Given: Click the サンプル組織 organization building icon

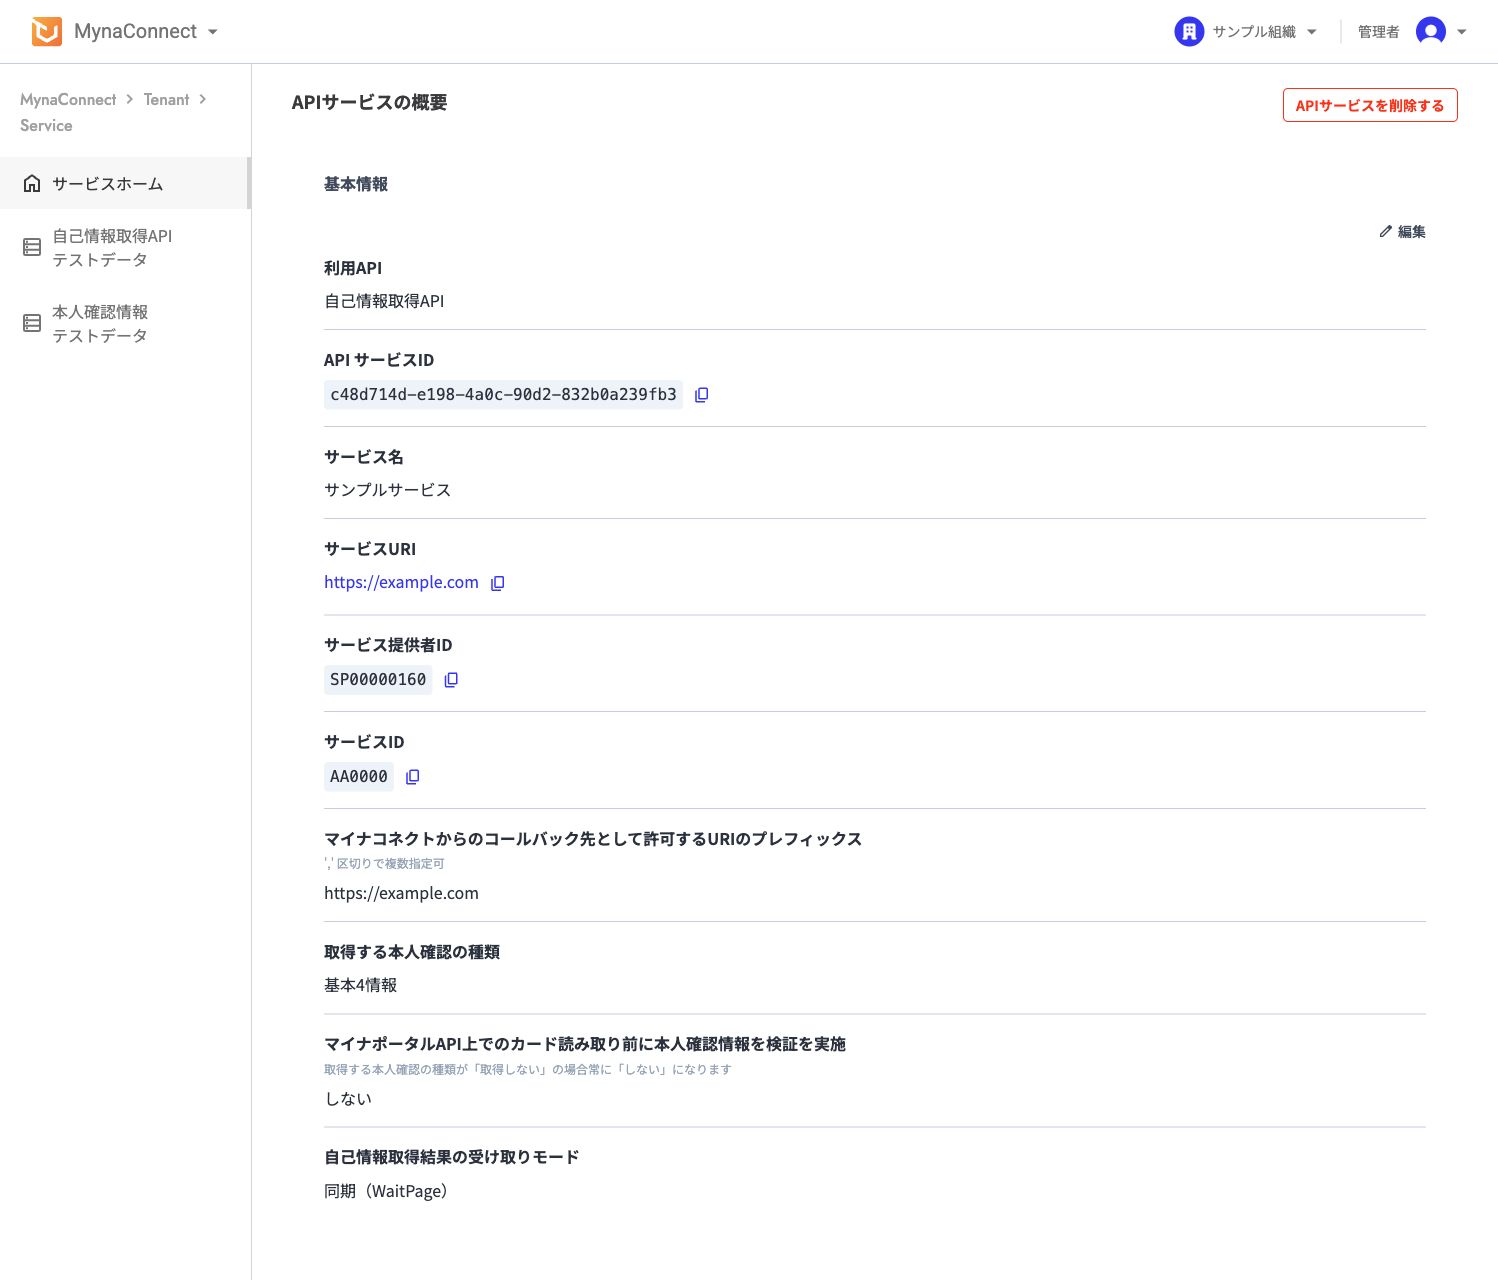Looking at the screenshot, I should [1188, 32].
